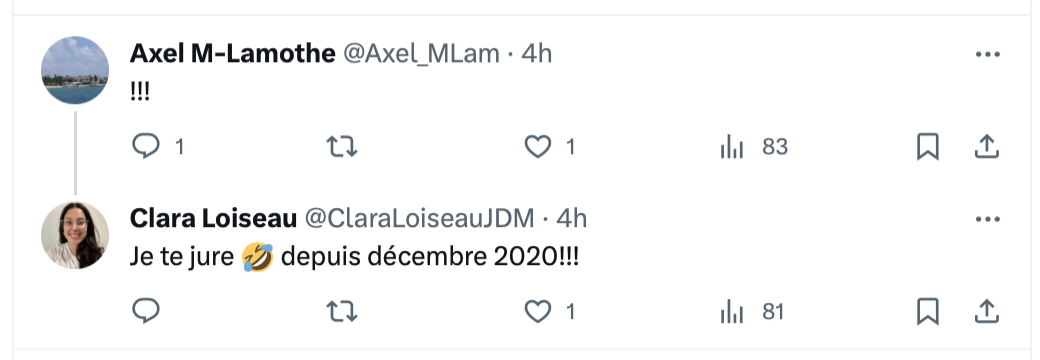
Task: Reply to Axel M-Lamothe's tweet
Action: [x=146, y=146]
